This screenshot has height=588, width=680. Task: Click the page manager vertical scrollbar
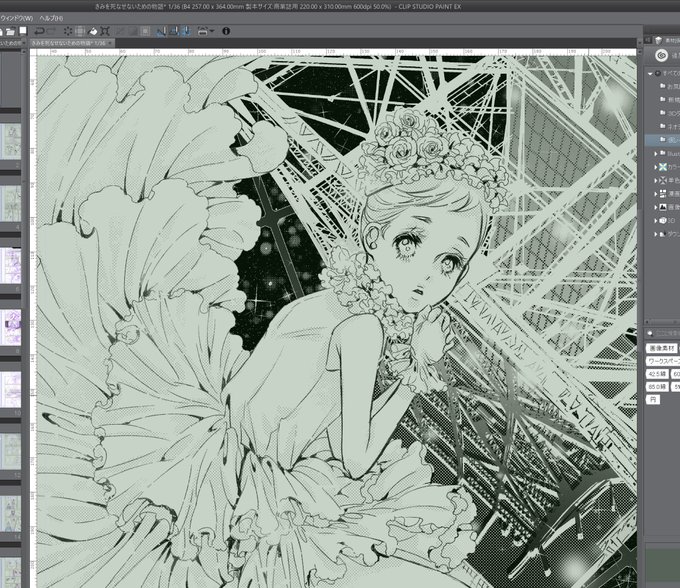(x=25, y=319)
